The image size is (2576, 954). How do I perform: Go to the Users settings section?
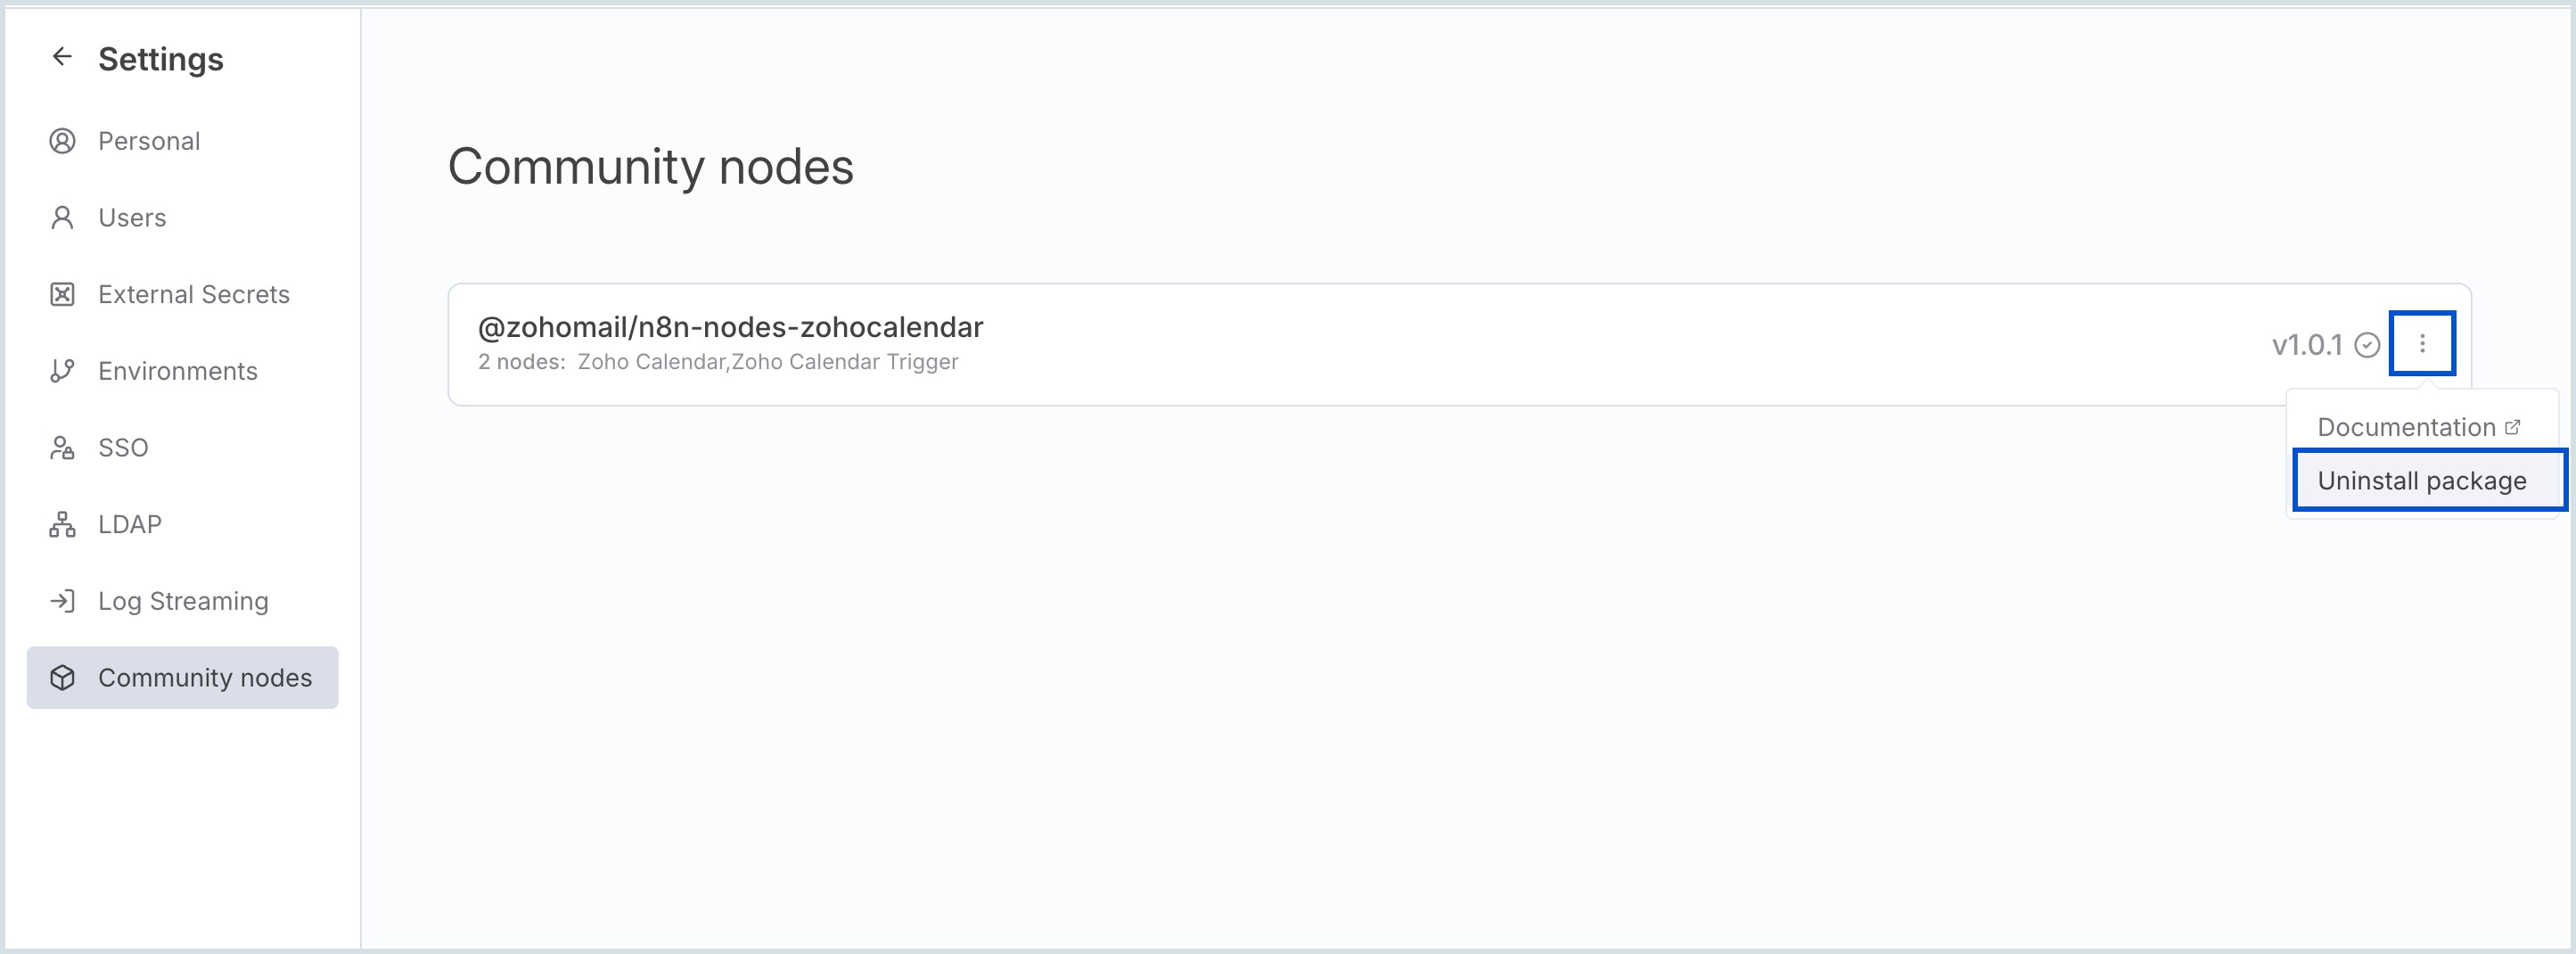(x=132, y=218)
